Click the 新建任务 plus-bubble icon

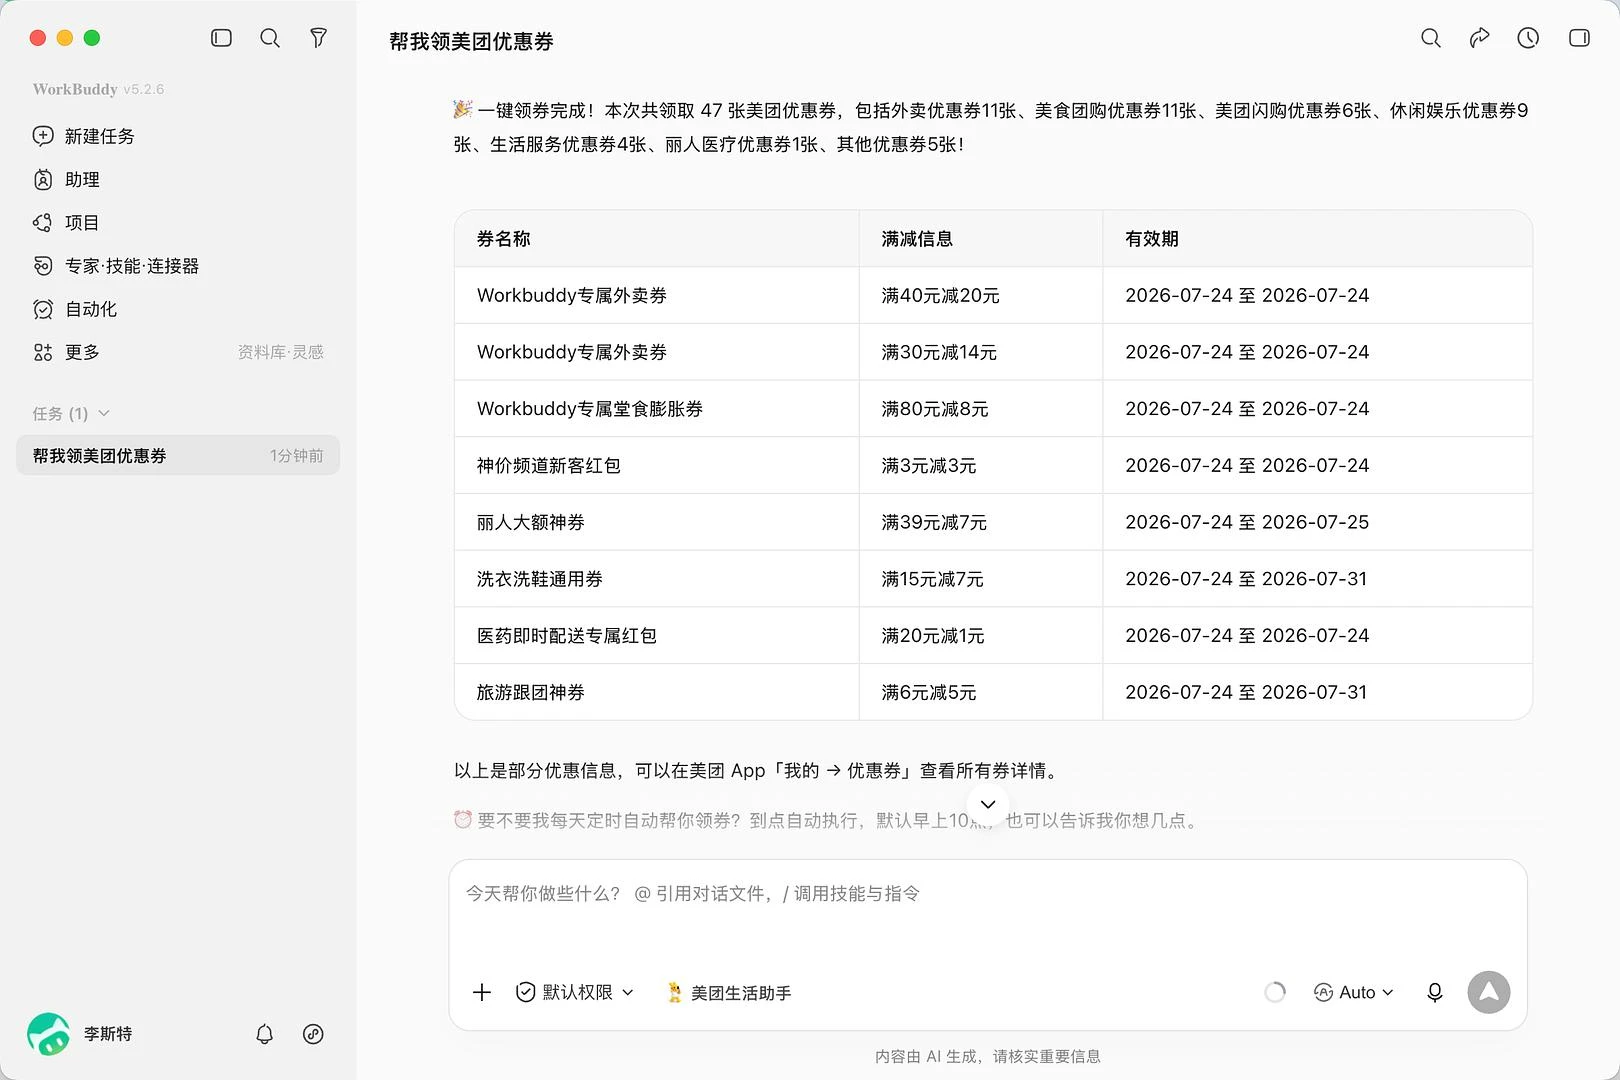tap(43, 136)
